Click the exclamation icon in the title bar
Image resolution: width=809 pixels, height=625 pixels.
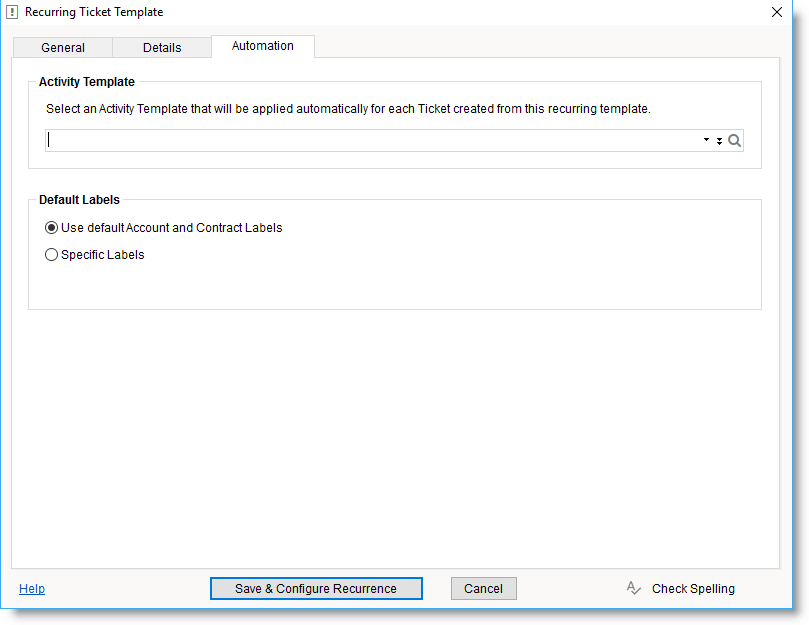(x=12, y=12)
